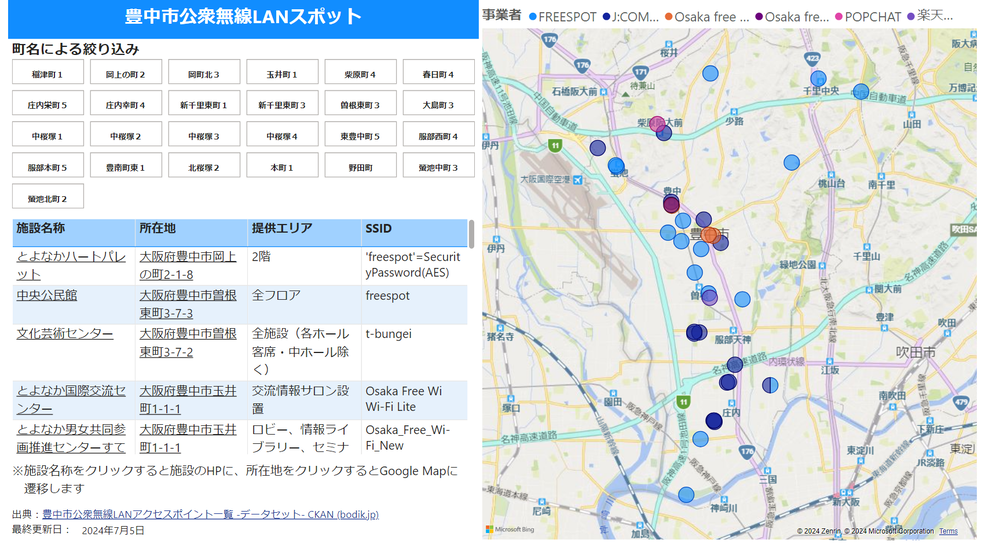Choose the 服部本町 5 filter

pyautogui.click(x=48, y=166)
